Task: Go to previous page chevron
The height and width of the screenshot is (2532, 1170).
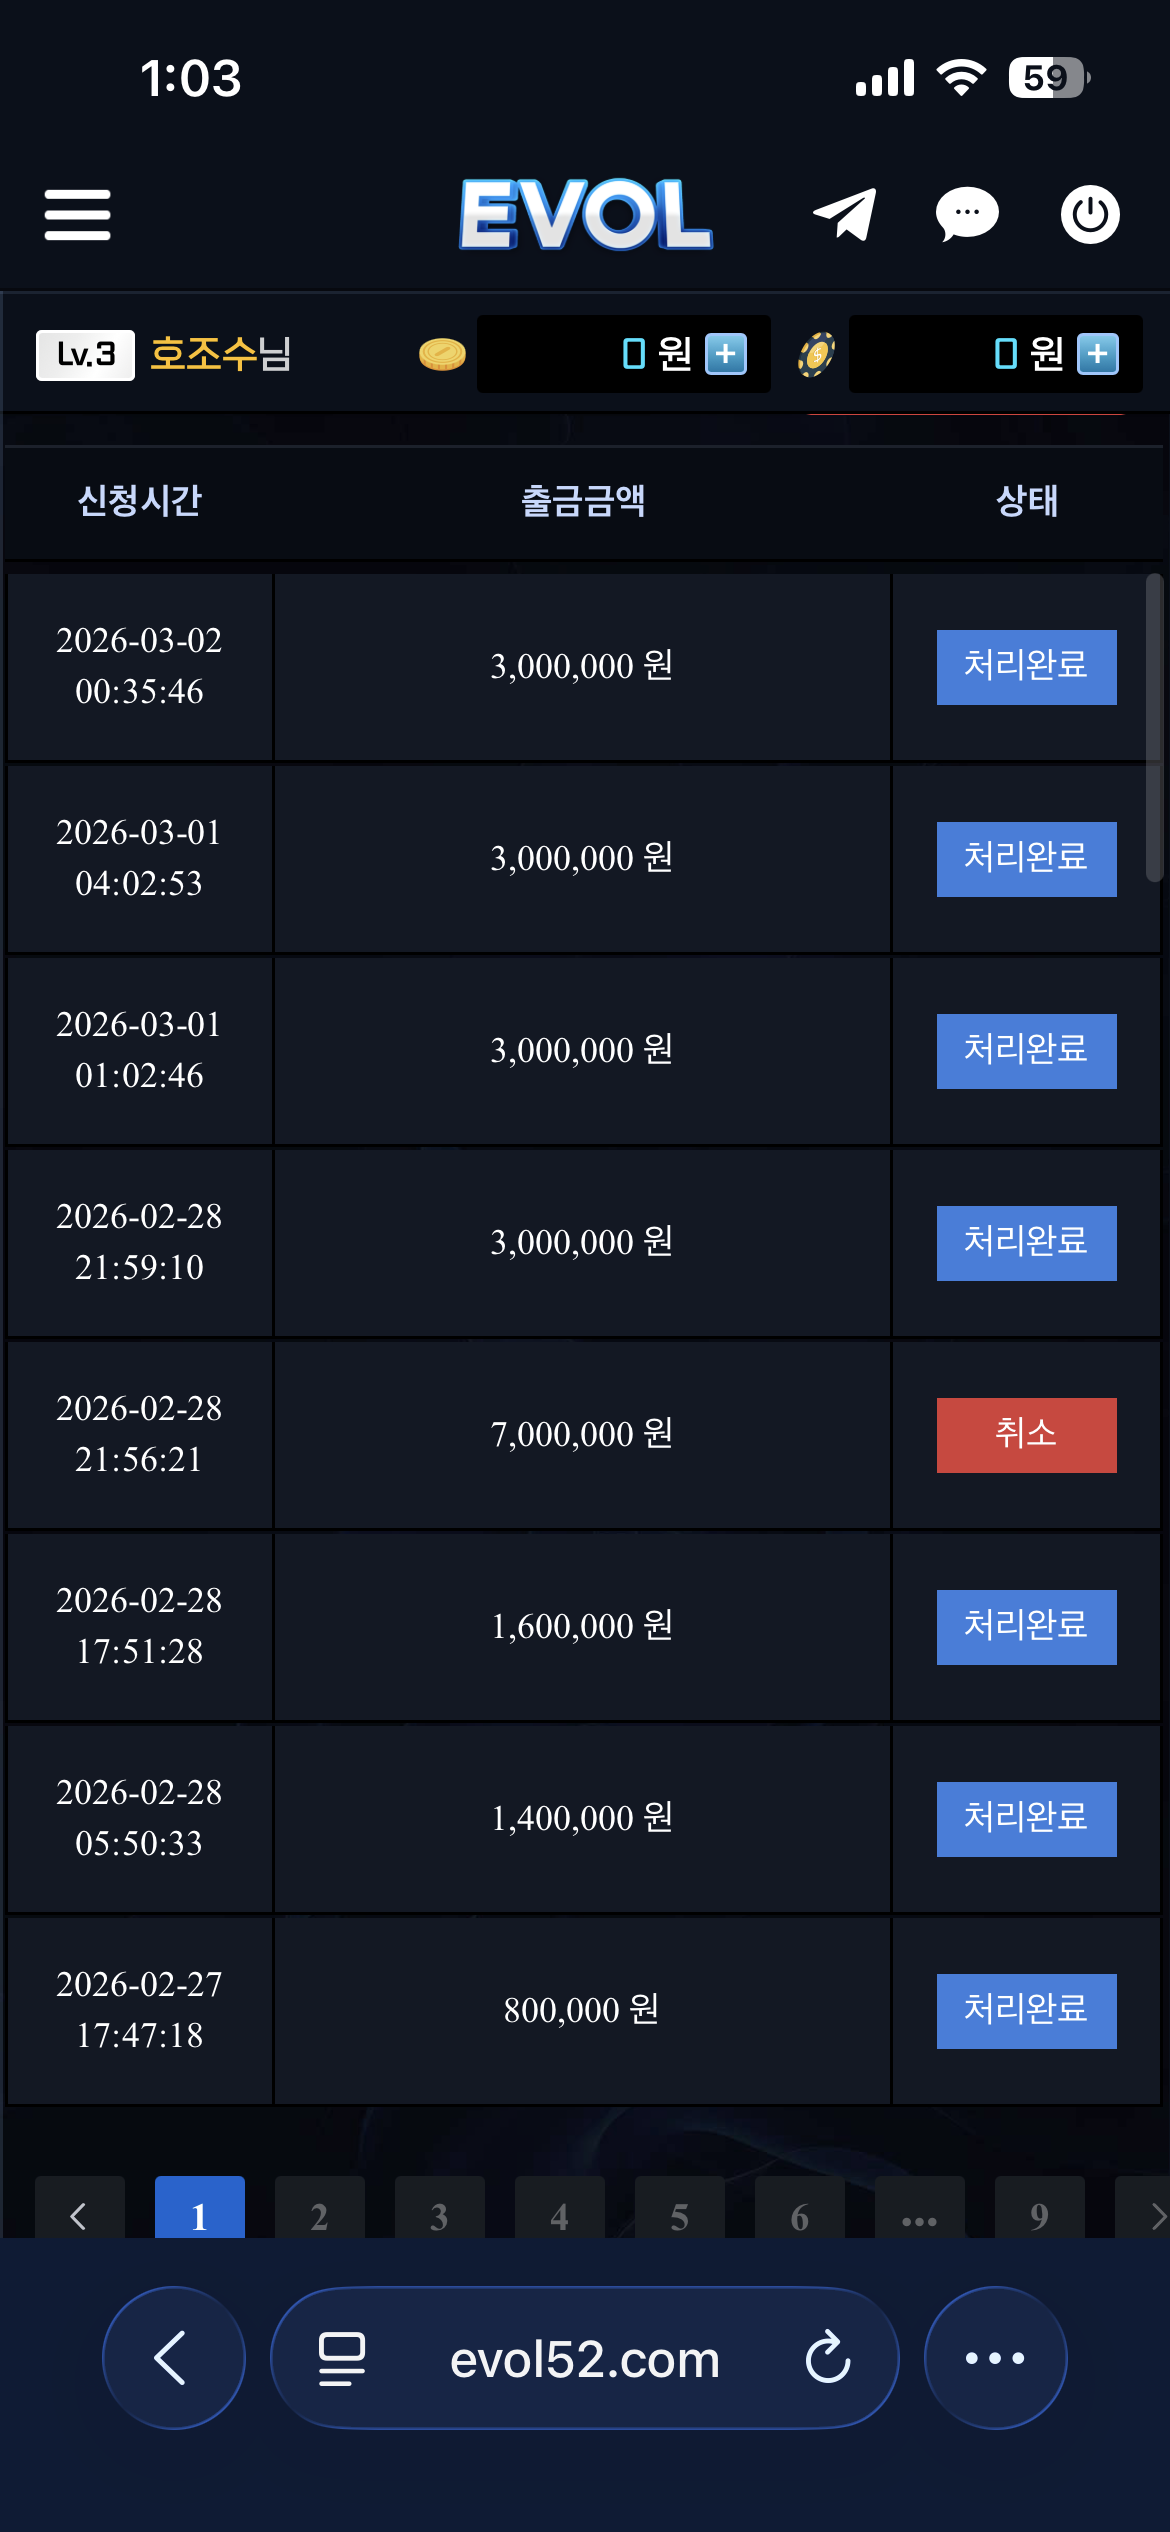Action: [x=79, y=2212]
